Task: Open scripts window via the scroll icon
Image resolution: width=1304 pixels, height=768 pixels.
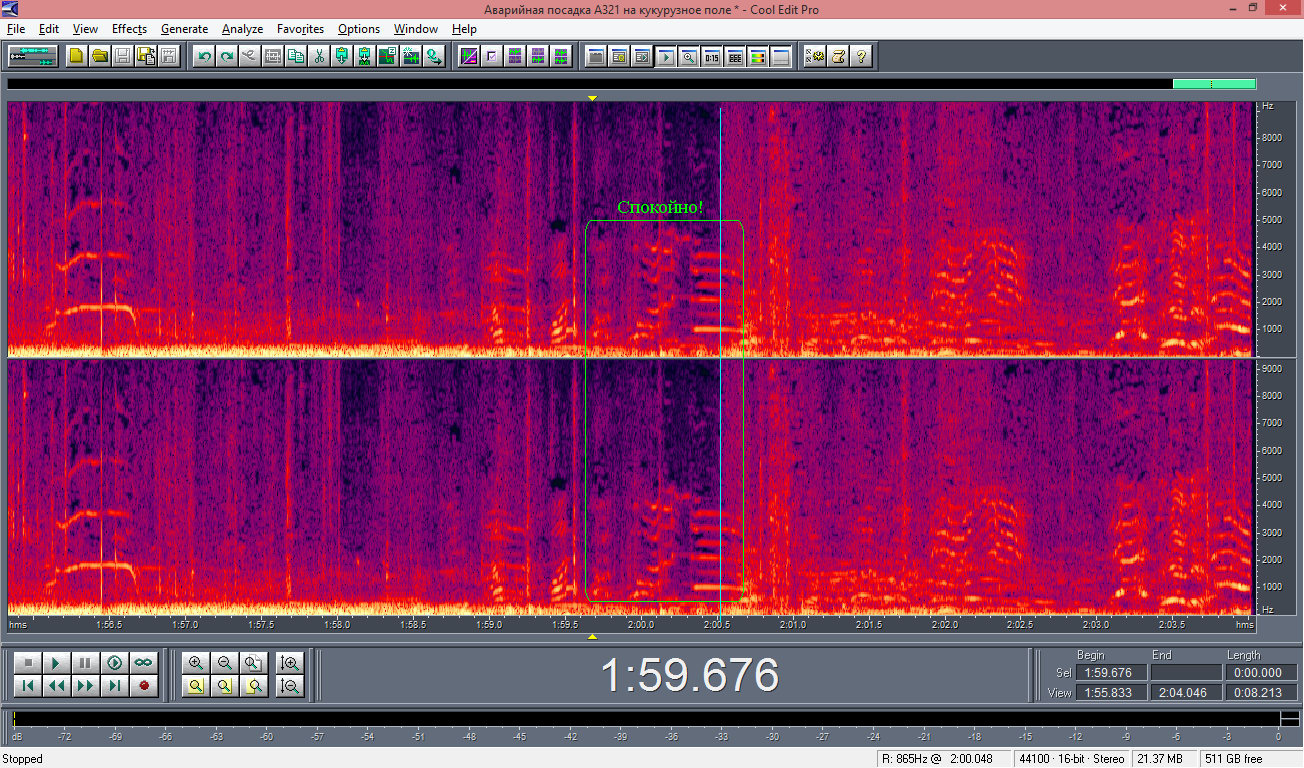Action: (838, 56)
